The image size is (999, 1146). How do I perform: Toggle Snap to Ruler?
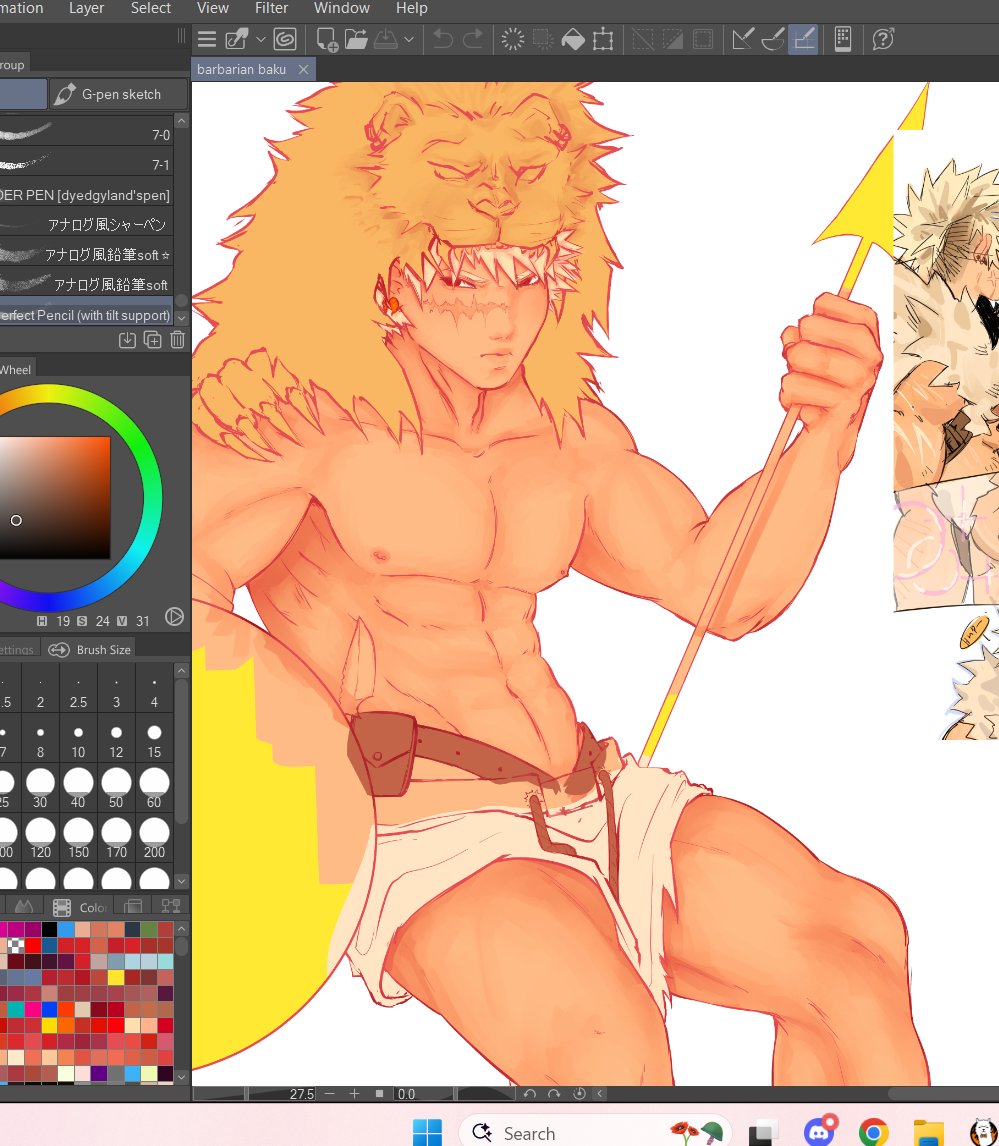742,39
